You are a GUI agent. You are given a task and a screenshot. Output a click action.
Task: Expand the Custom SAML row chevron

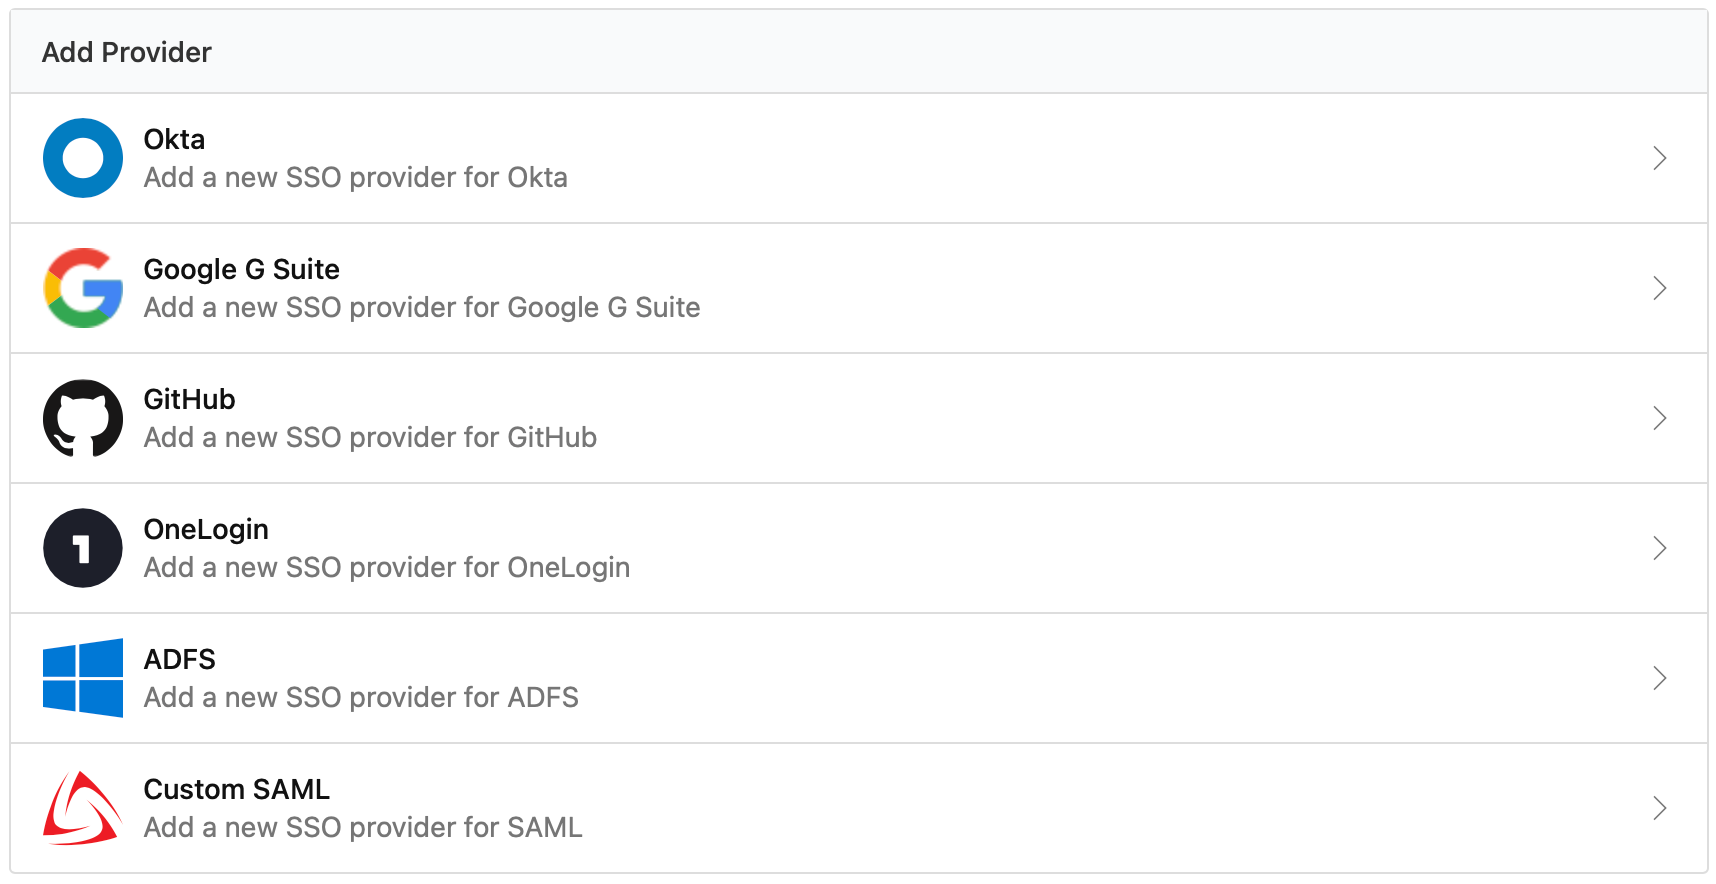[1659, 808]
